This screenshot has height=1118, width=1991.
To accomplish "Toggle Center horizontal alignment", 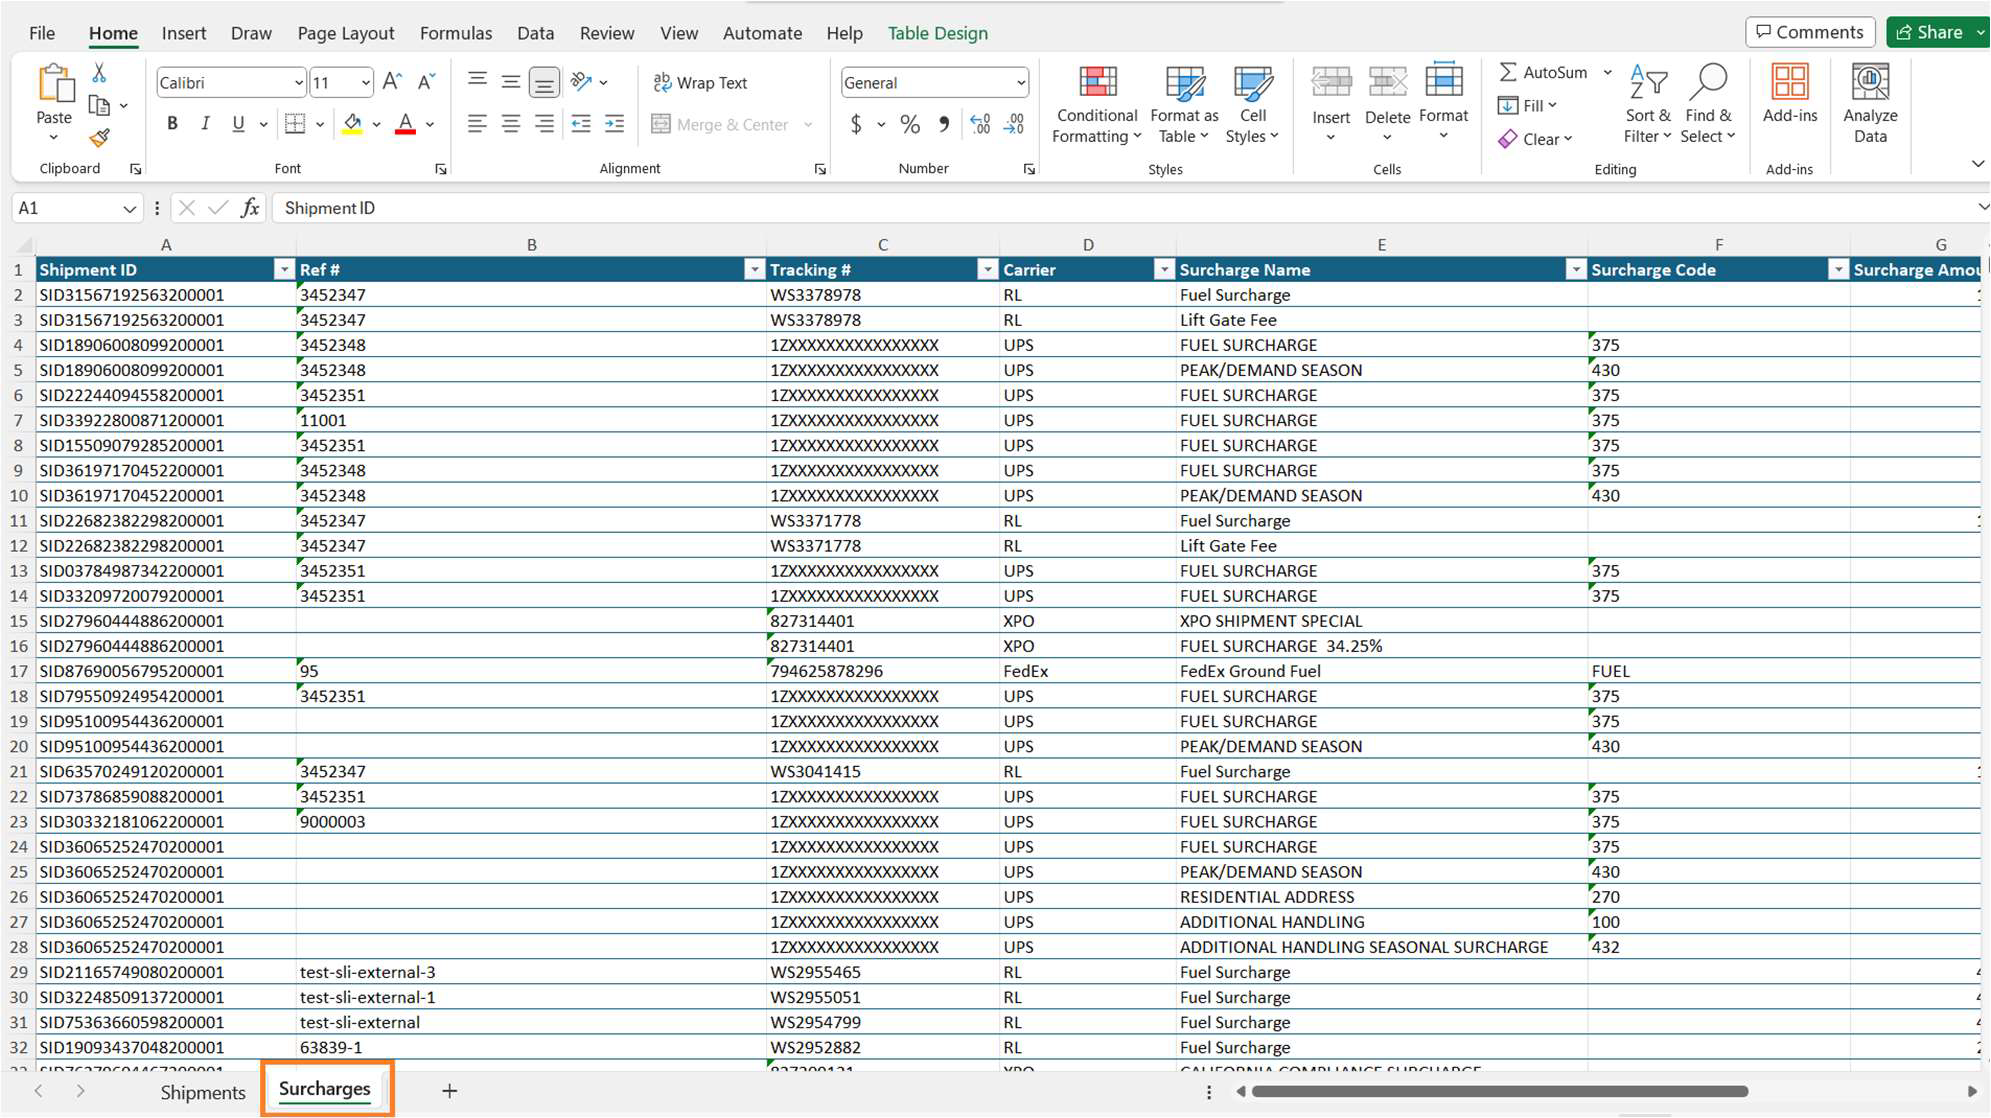I will [x=511, y=124].
